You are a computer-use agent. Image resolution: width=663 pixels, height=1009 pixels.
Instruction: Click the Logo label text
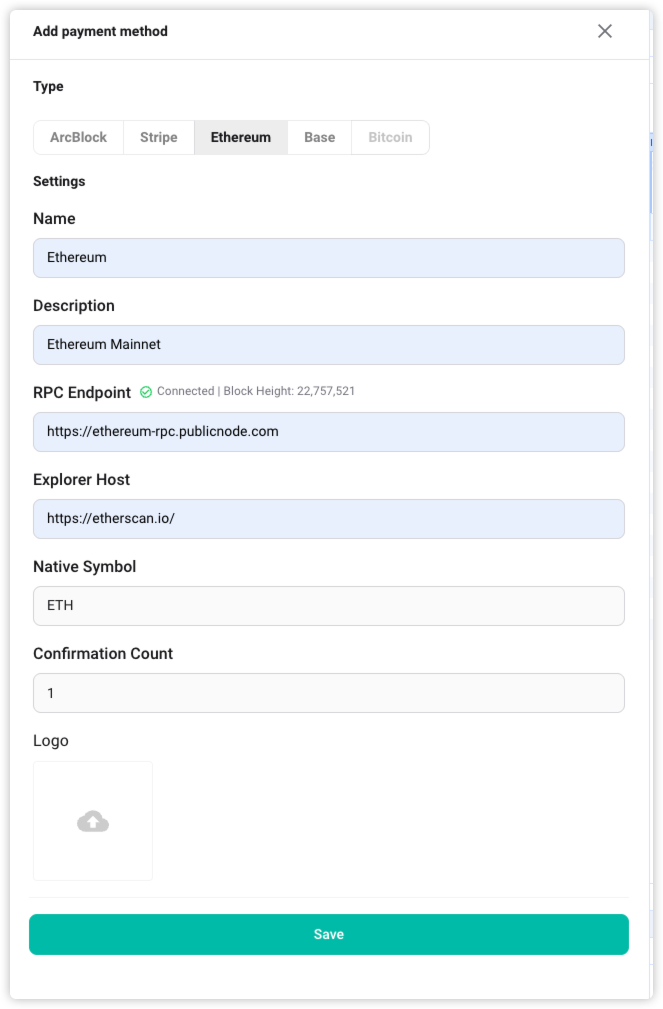(x=51, y=741)
